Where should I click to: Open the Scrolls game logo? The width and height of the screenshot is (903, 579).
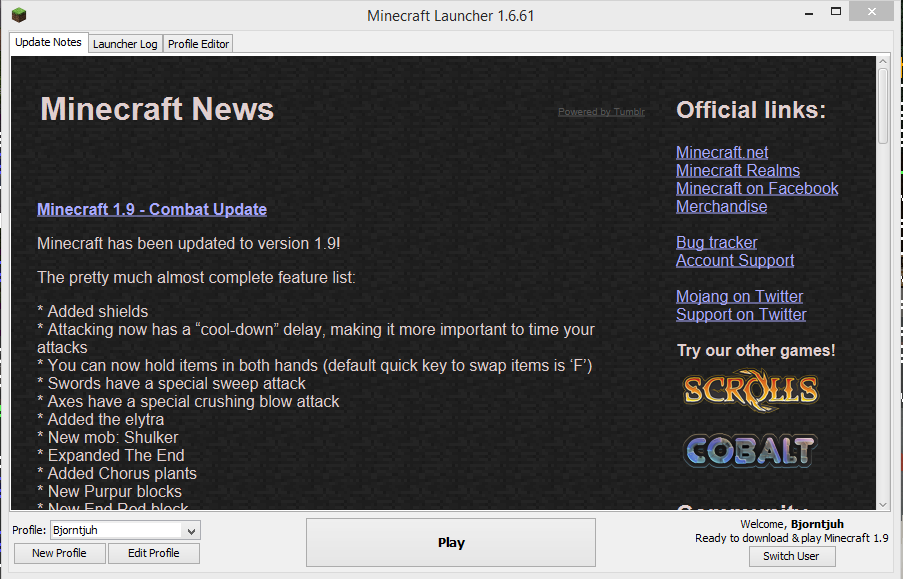pos(750,391)
